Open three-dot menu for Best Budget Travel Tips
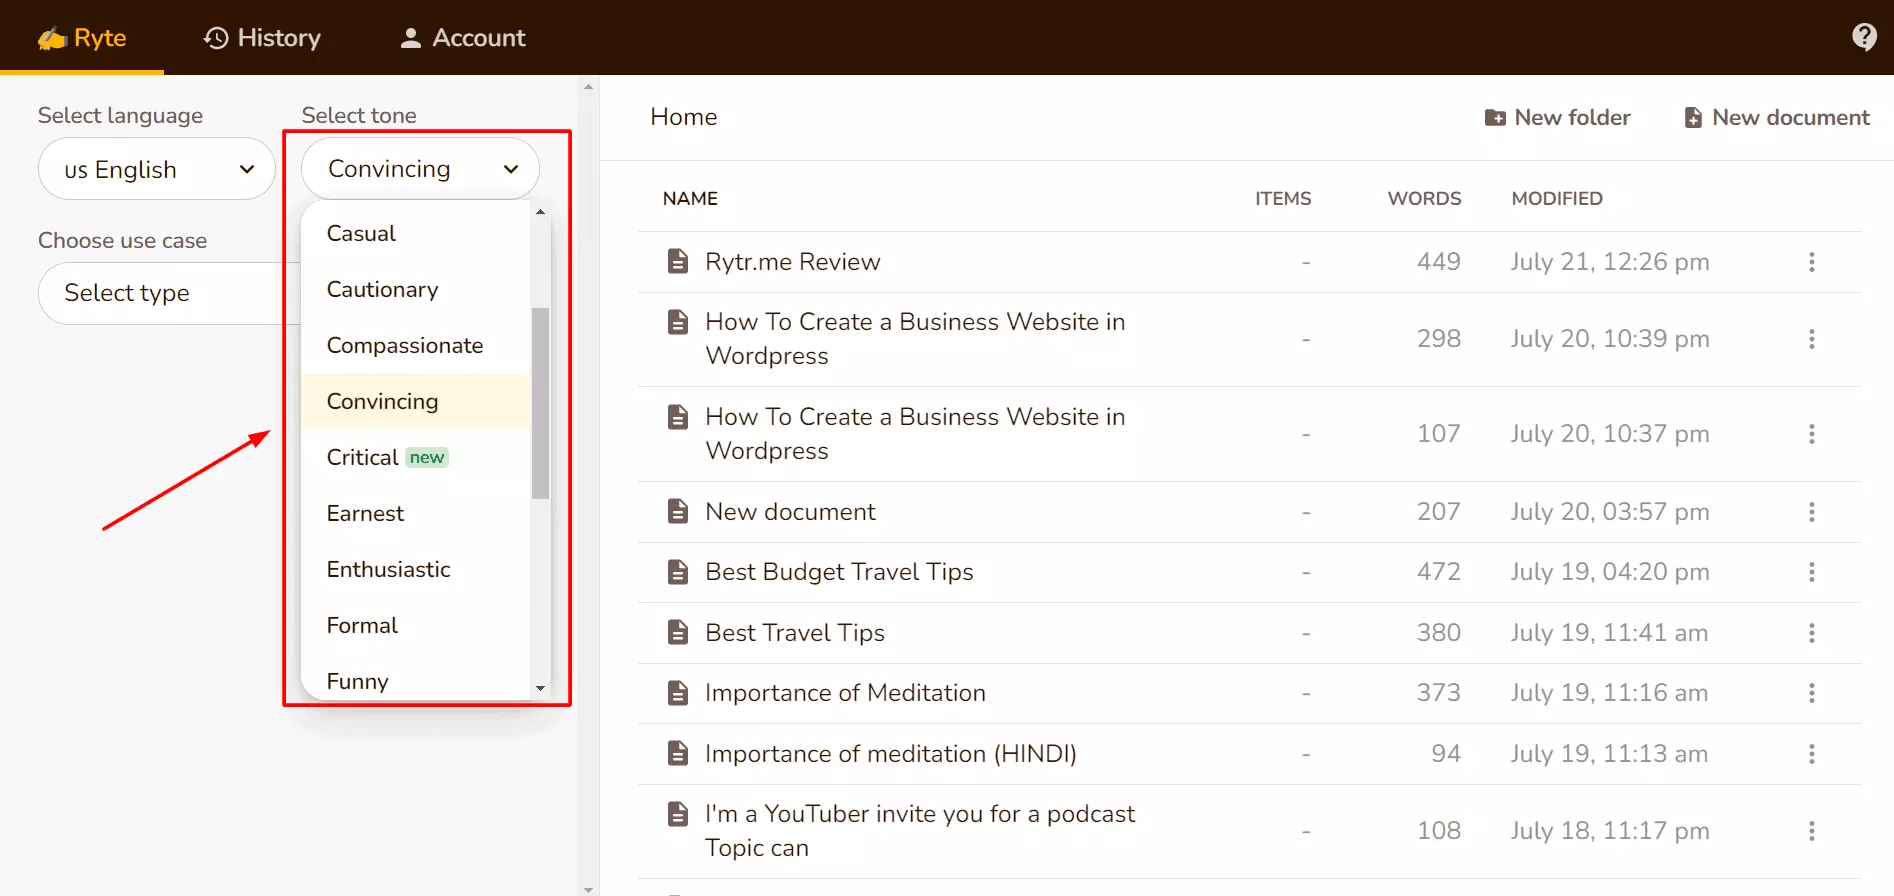 pyautogui.click(x=1811, y=572)
